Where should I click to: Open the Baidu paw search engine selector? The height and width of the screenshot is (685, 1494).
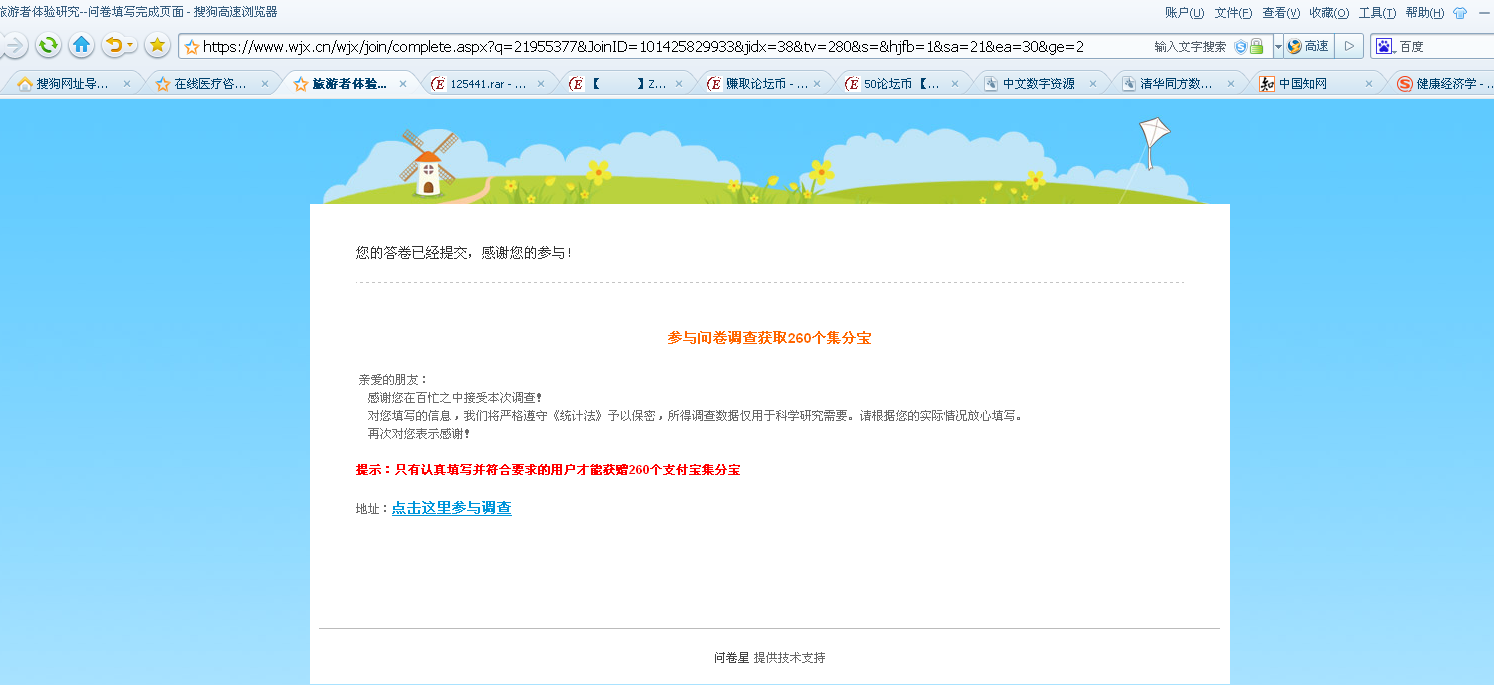[1385, 46]
